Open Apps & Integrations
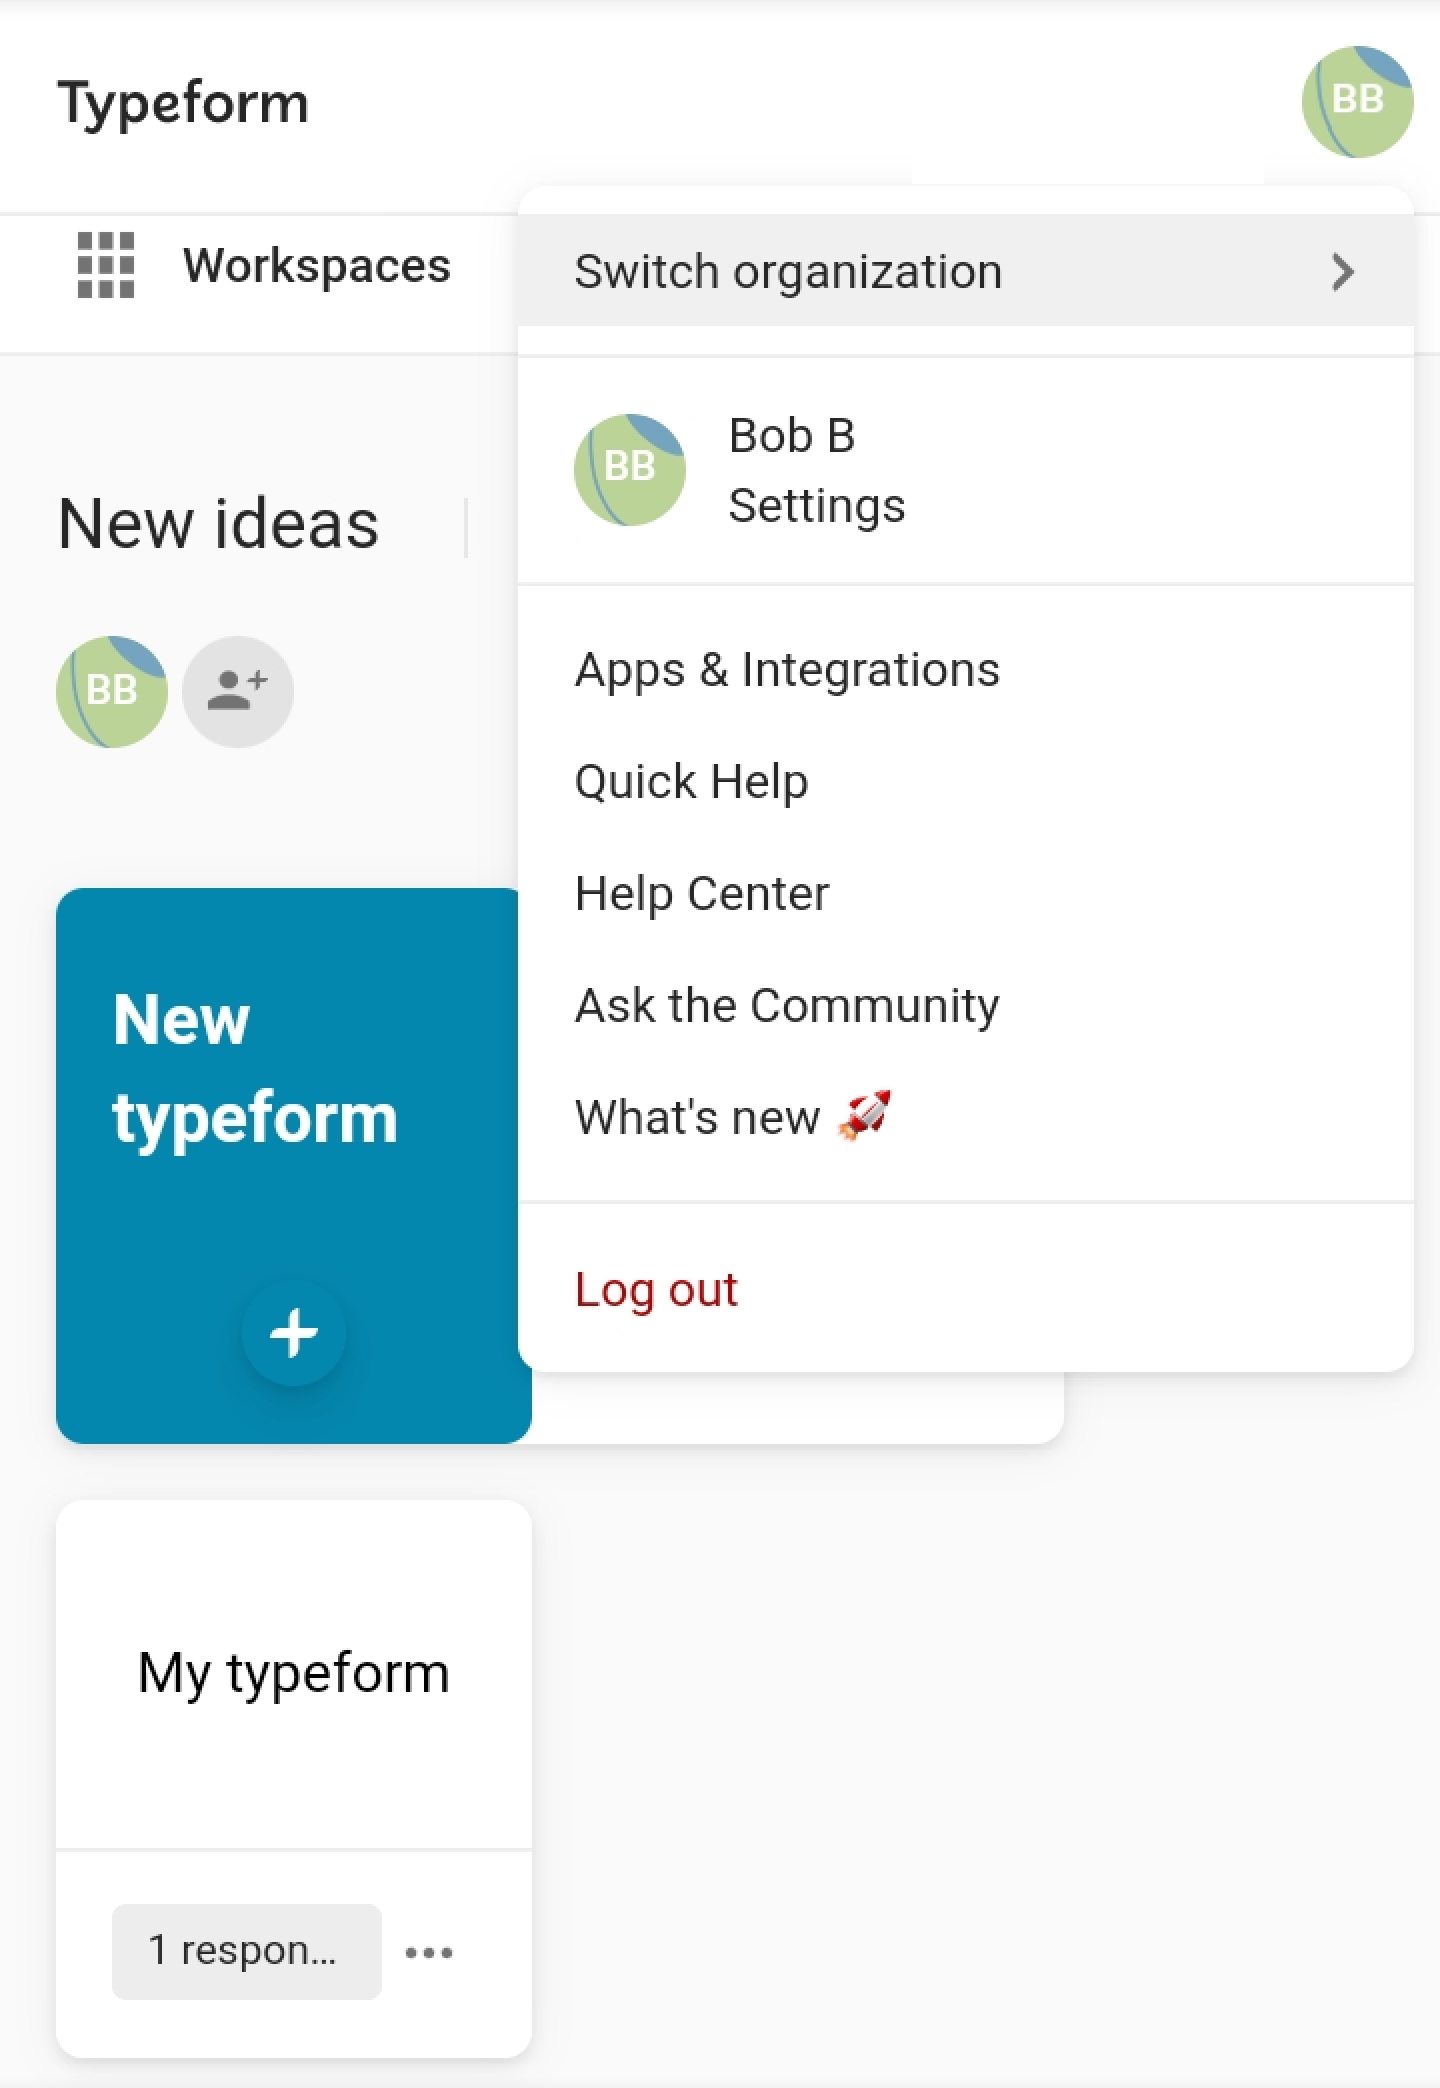 click(x=787, y=669)
